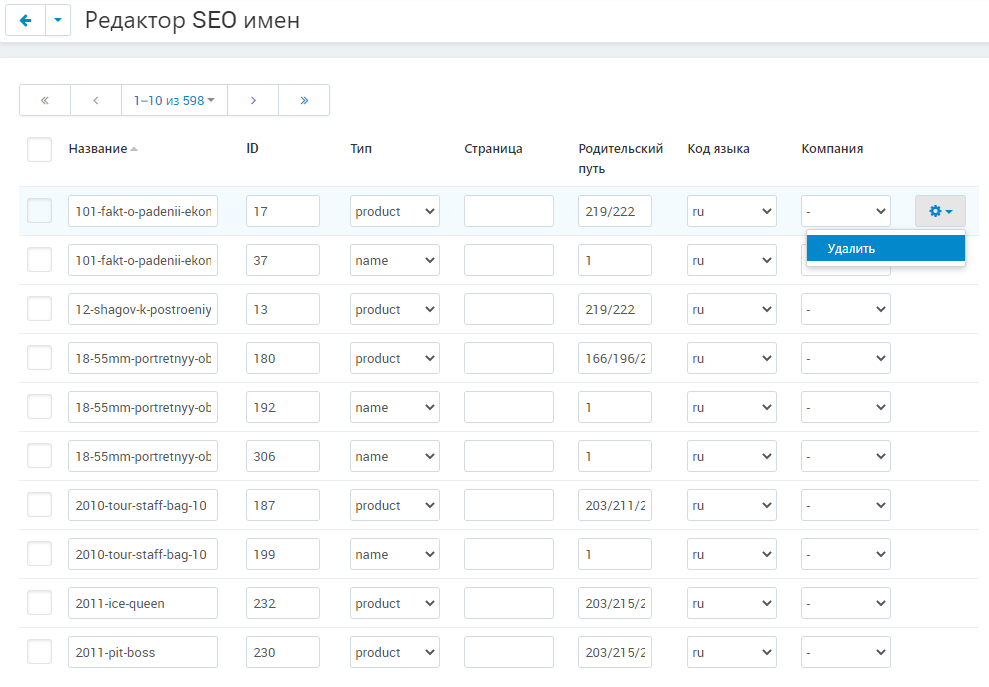Viewport: 989px width, 687px height.
Task: Open the Тип dropdown for ID 230
Action: coord(395,652)
